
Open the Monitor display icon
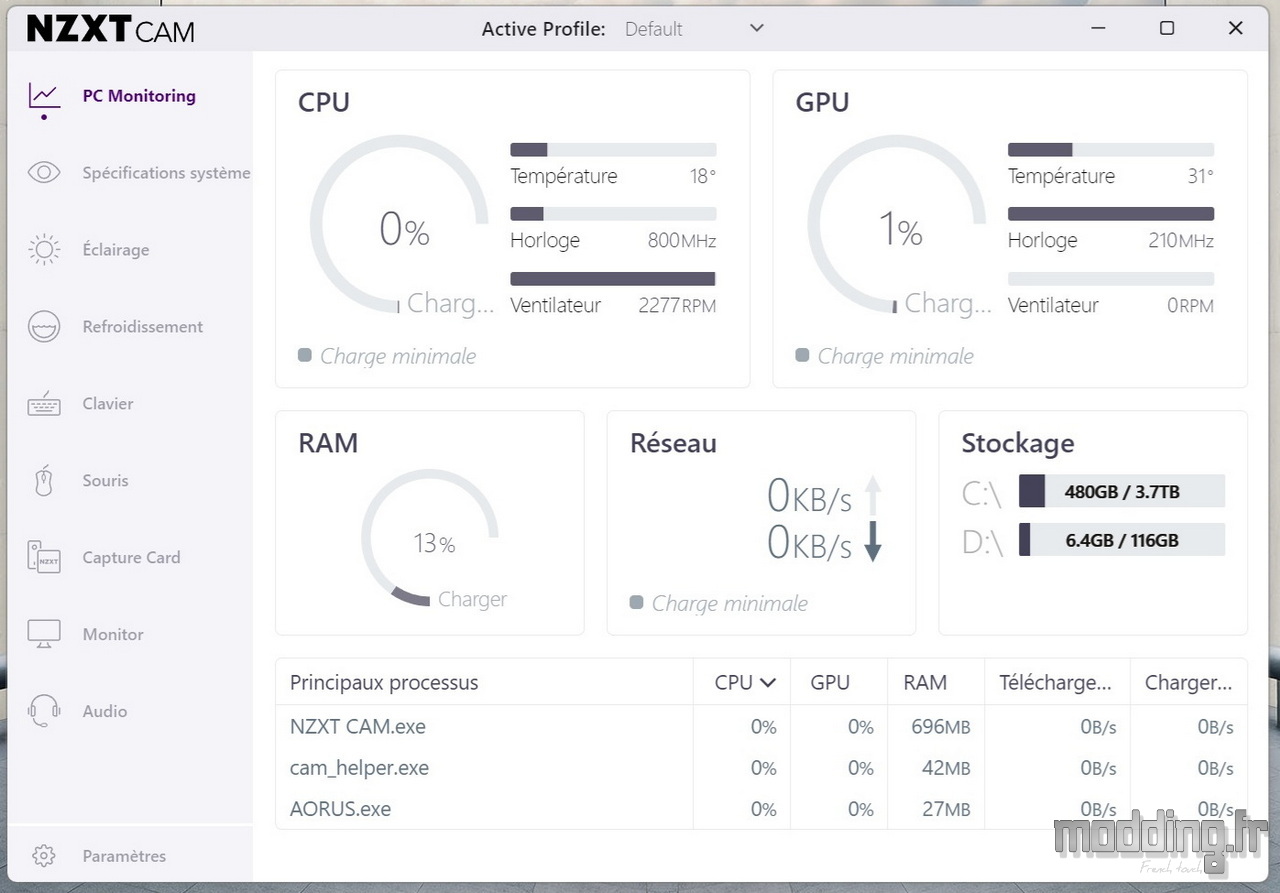click(44, 634)
